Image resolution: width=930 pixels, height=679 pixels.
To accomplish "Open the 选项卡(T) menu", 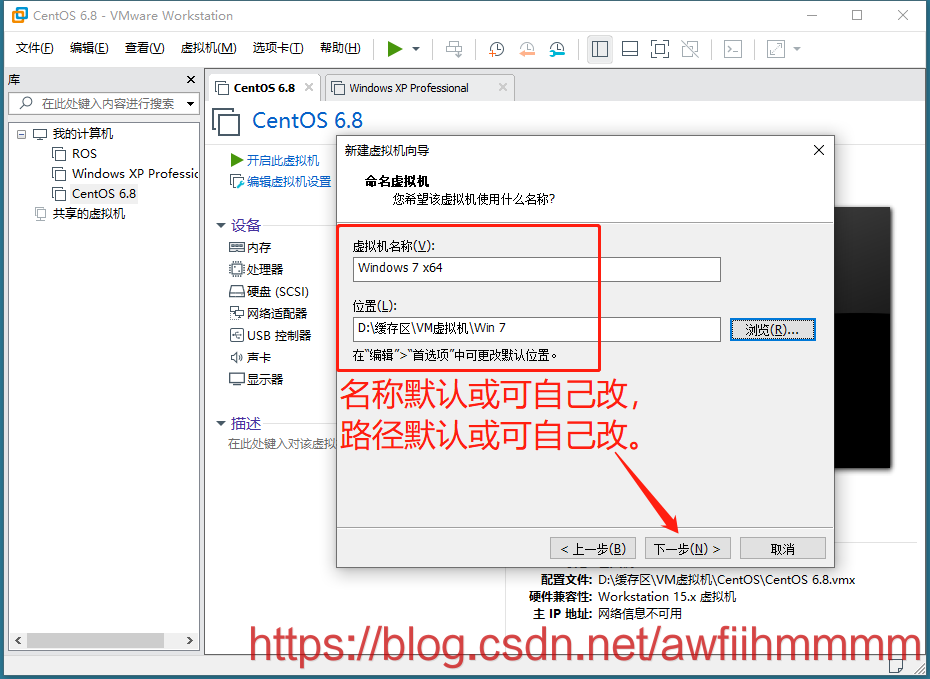I will tap(278, 48).
